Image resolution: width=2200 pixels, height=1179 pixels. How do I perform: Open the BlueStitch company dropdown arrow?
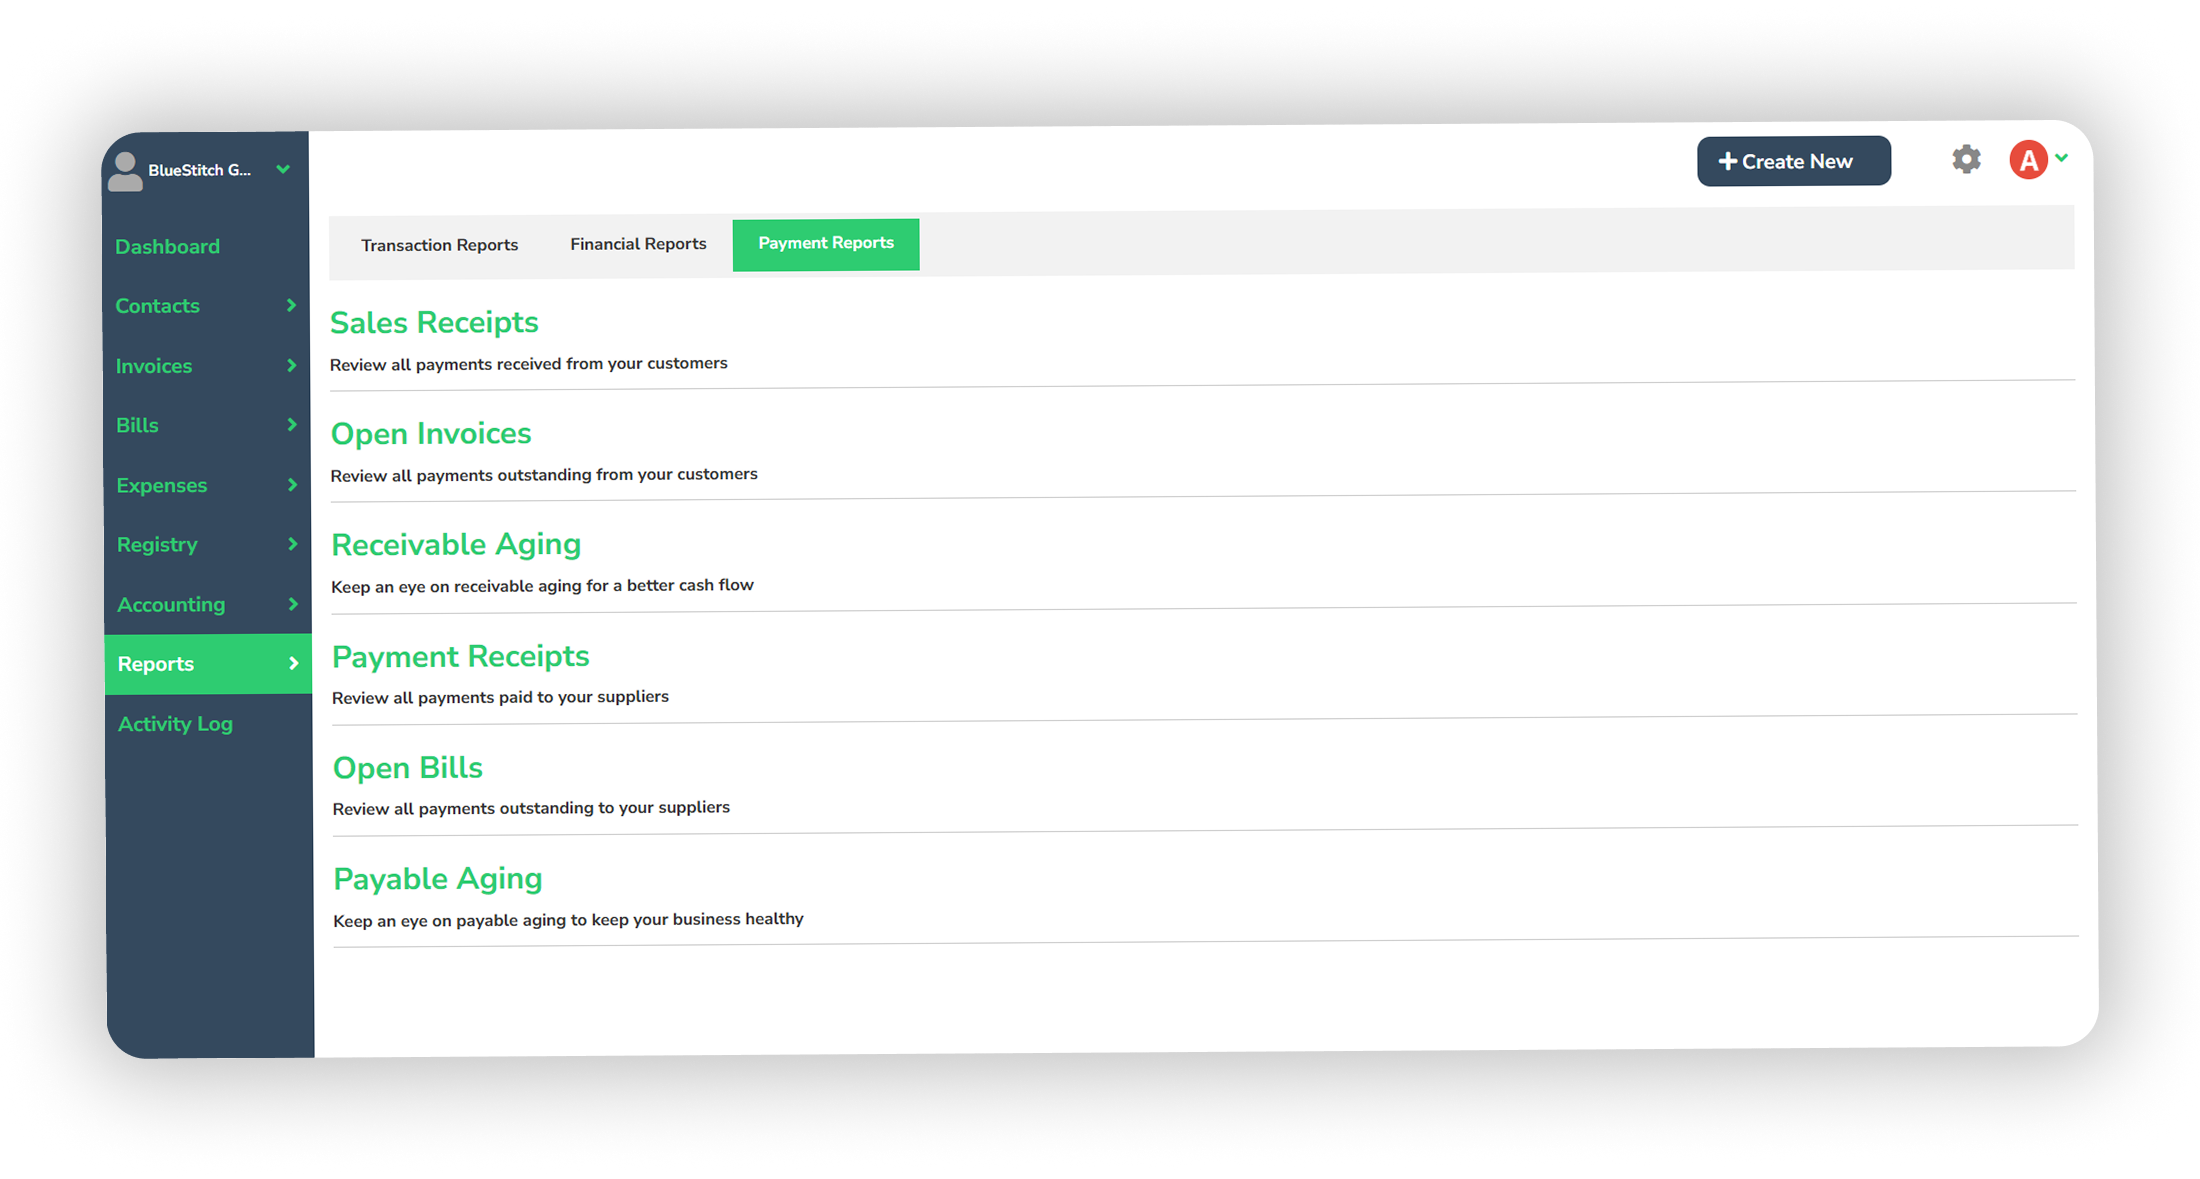[x=283, y=169]
